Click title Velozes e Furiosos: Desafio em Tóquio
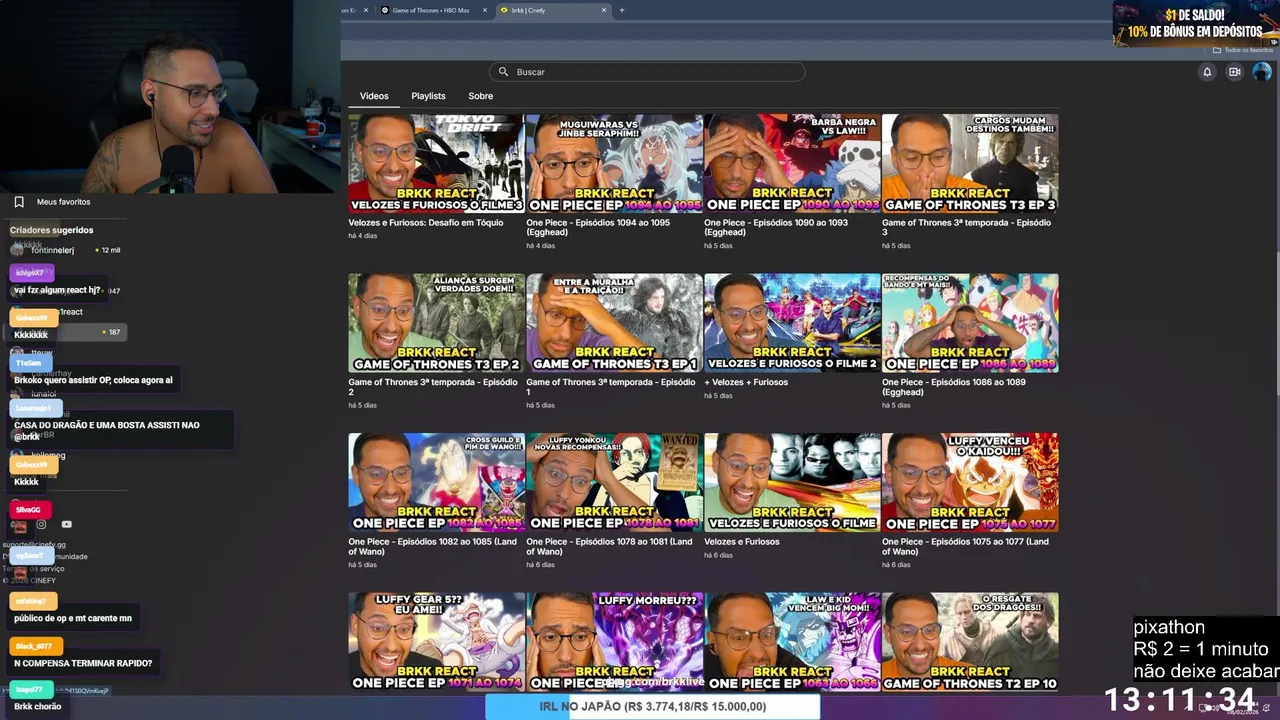Viewport: 1280px width, 720px height. click(426, 223)
